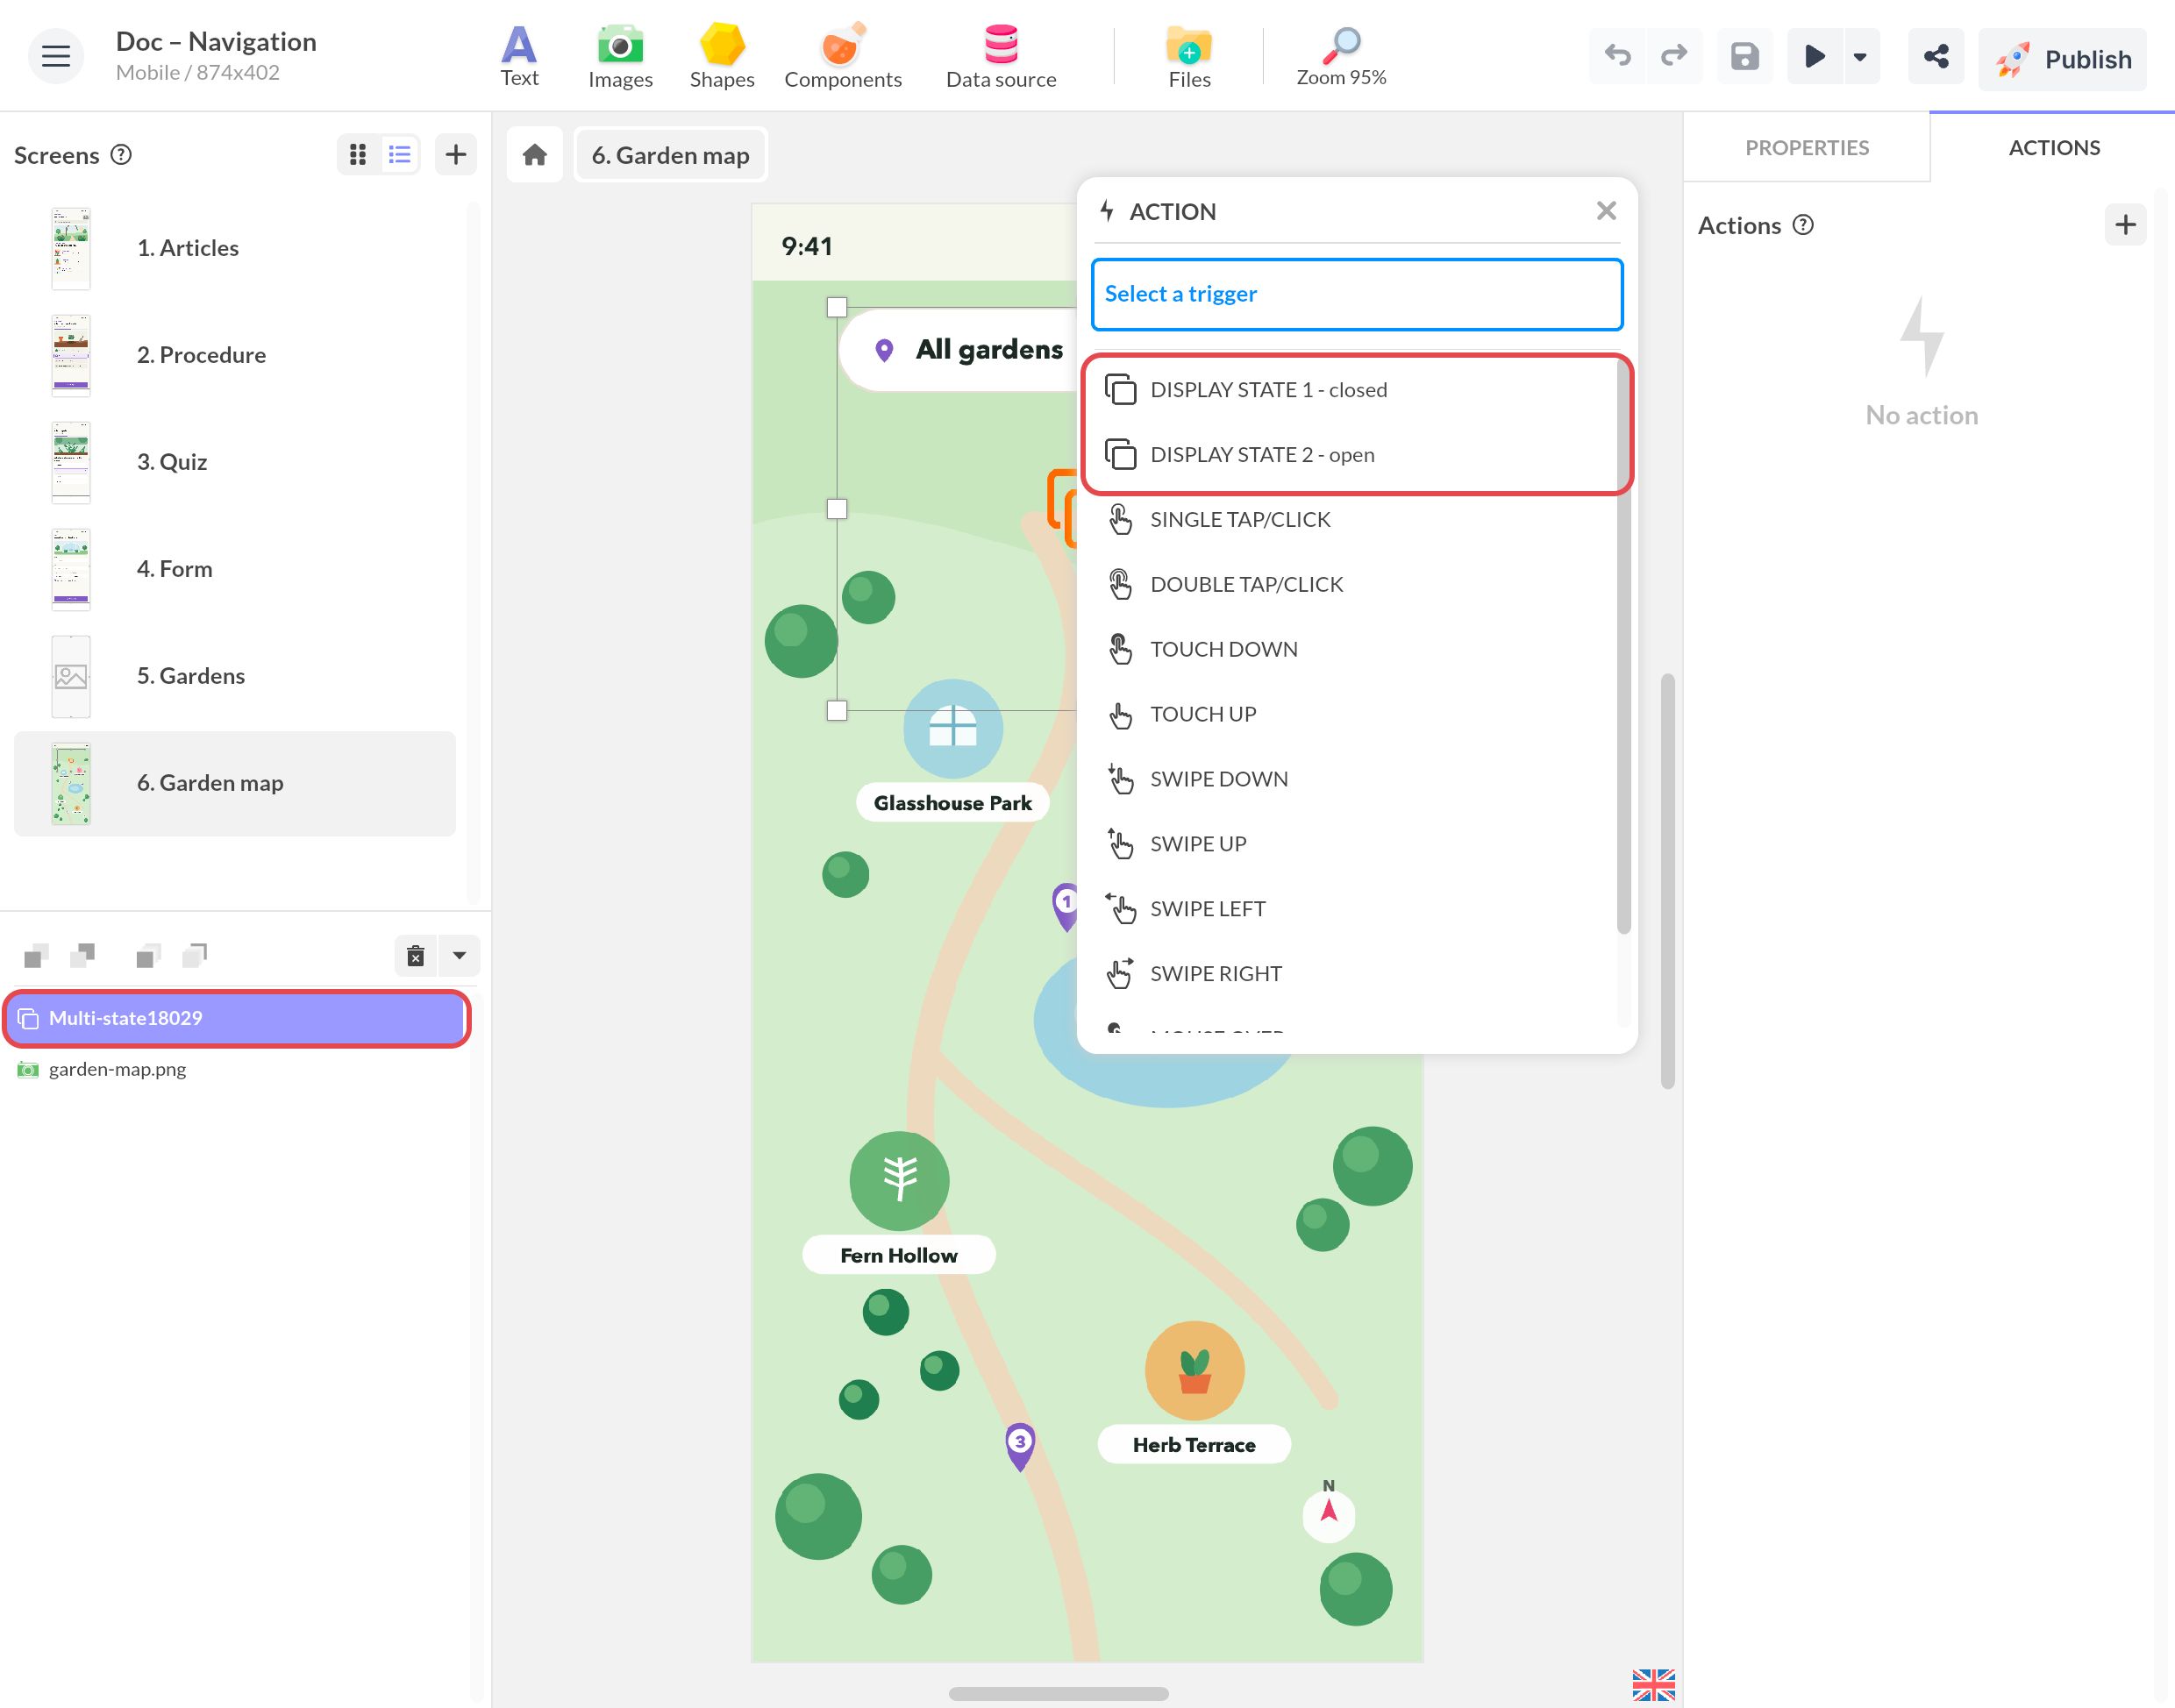Click the Select a trigger field
The width and height of the screenshot is (2175, 1708).
1357,294
